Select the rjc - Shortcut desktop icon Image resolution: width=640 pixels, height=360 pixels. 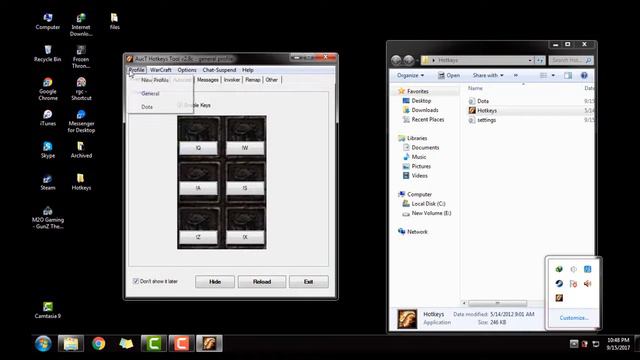(x=81, y=89)
